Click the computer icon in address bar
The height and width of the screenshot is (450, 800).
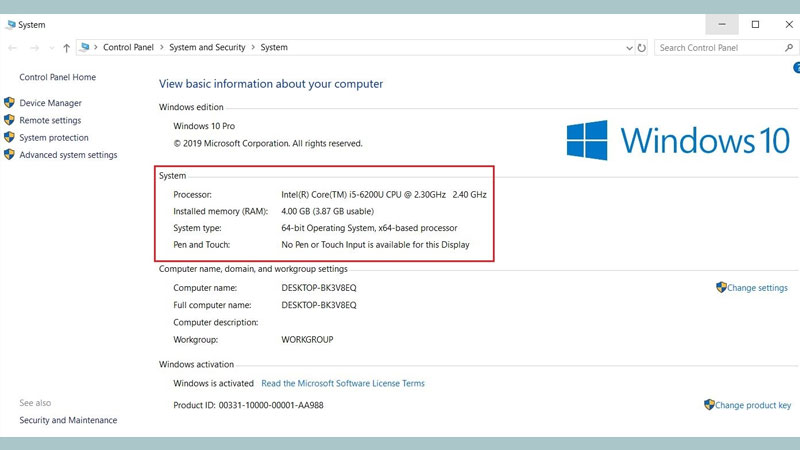click(86, 47)
